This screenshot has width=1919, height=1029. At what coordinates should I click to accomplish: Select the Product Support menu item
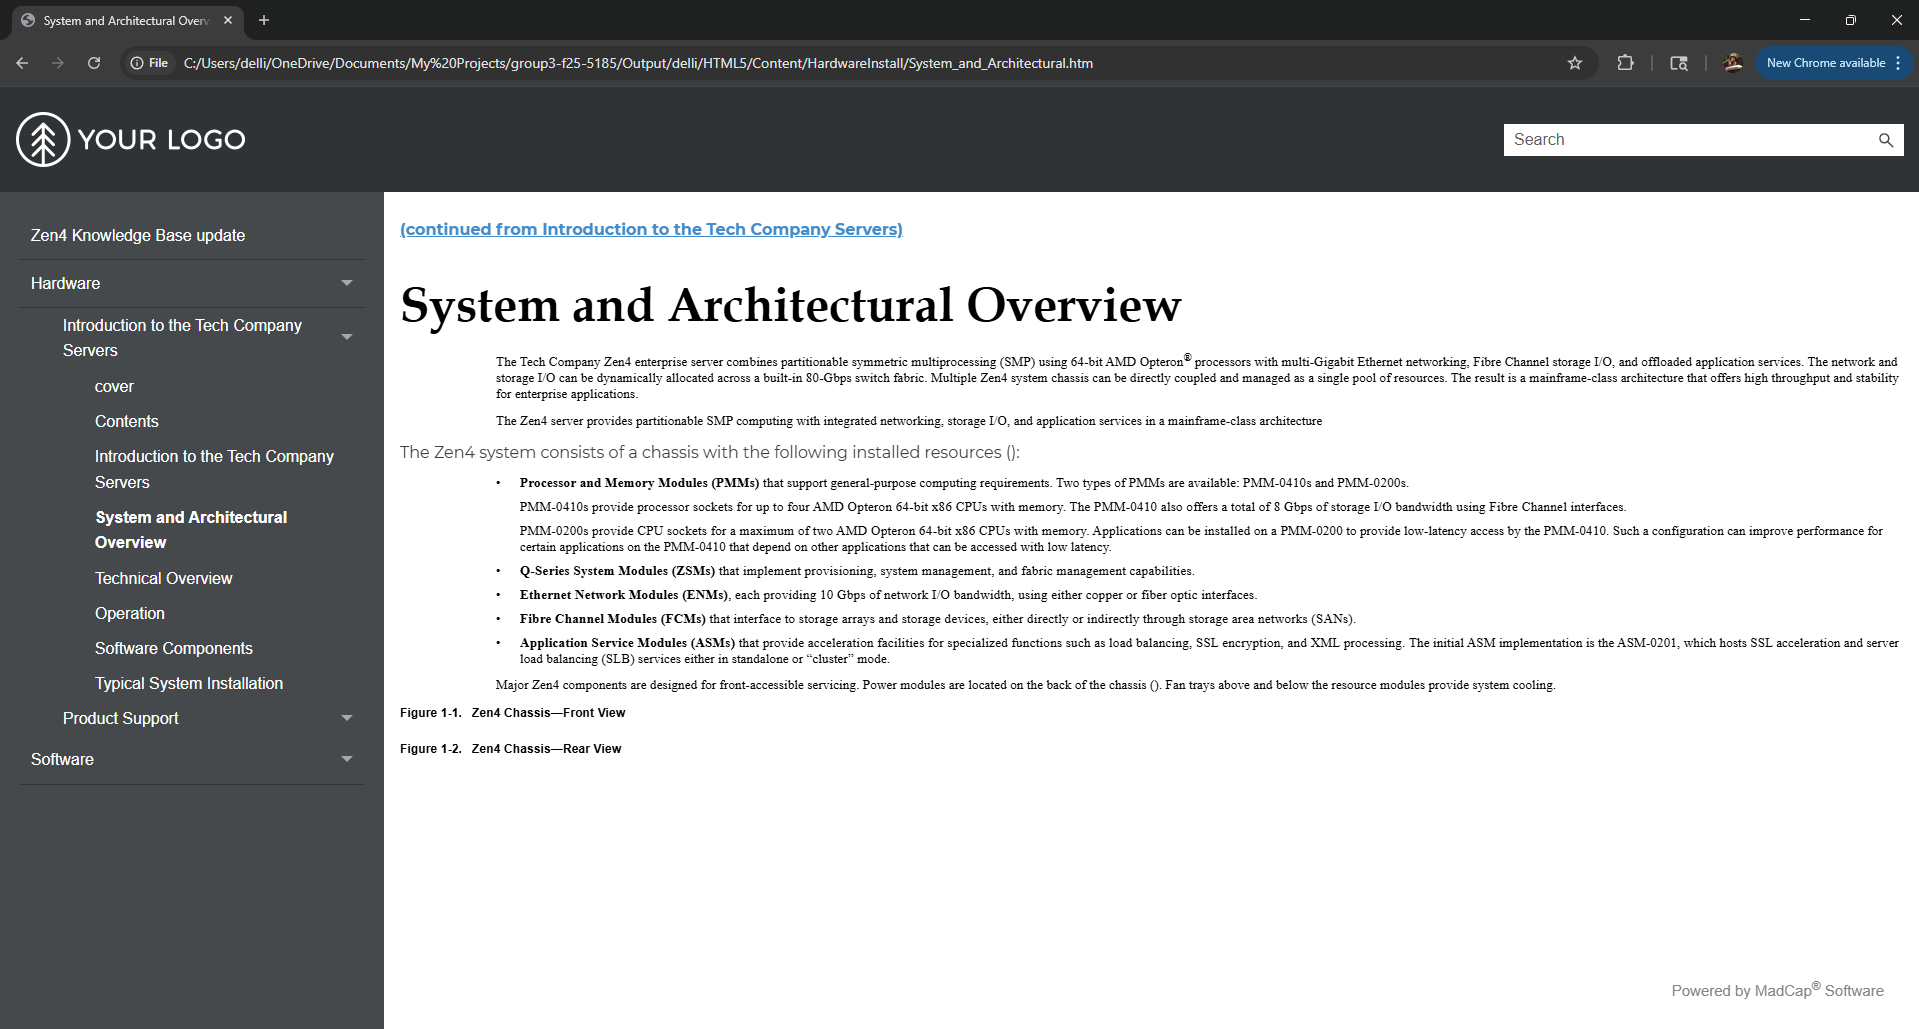121,718
